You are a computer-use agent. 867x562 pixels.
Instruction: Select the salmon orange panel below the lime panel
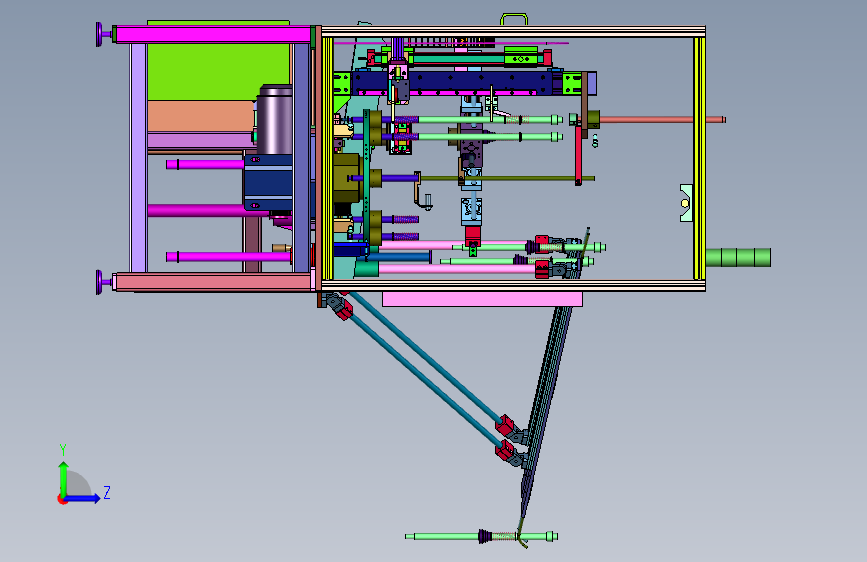(201, 116)
